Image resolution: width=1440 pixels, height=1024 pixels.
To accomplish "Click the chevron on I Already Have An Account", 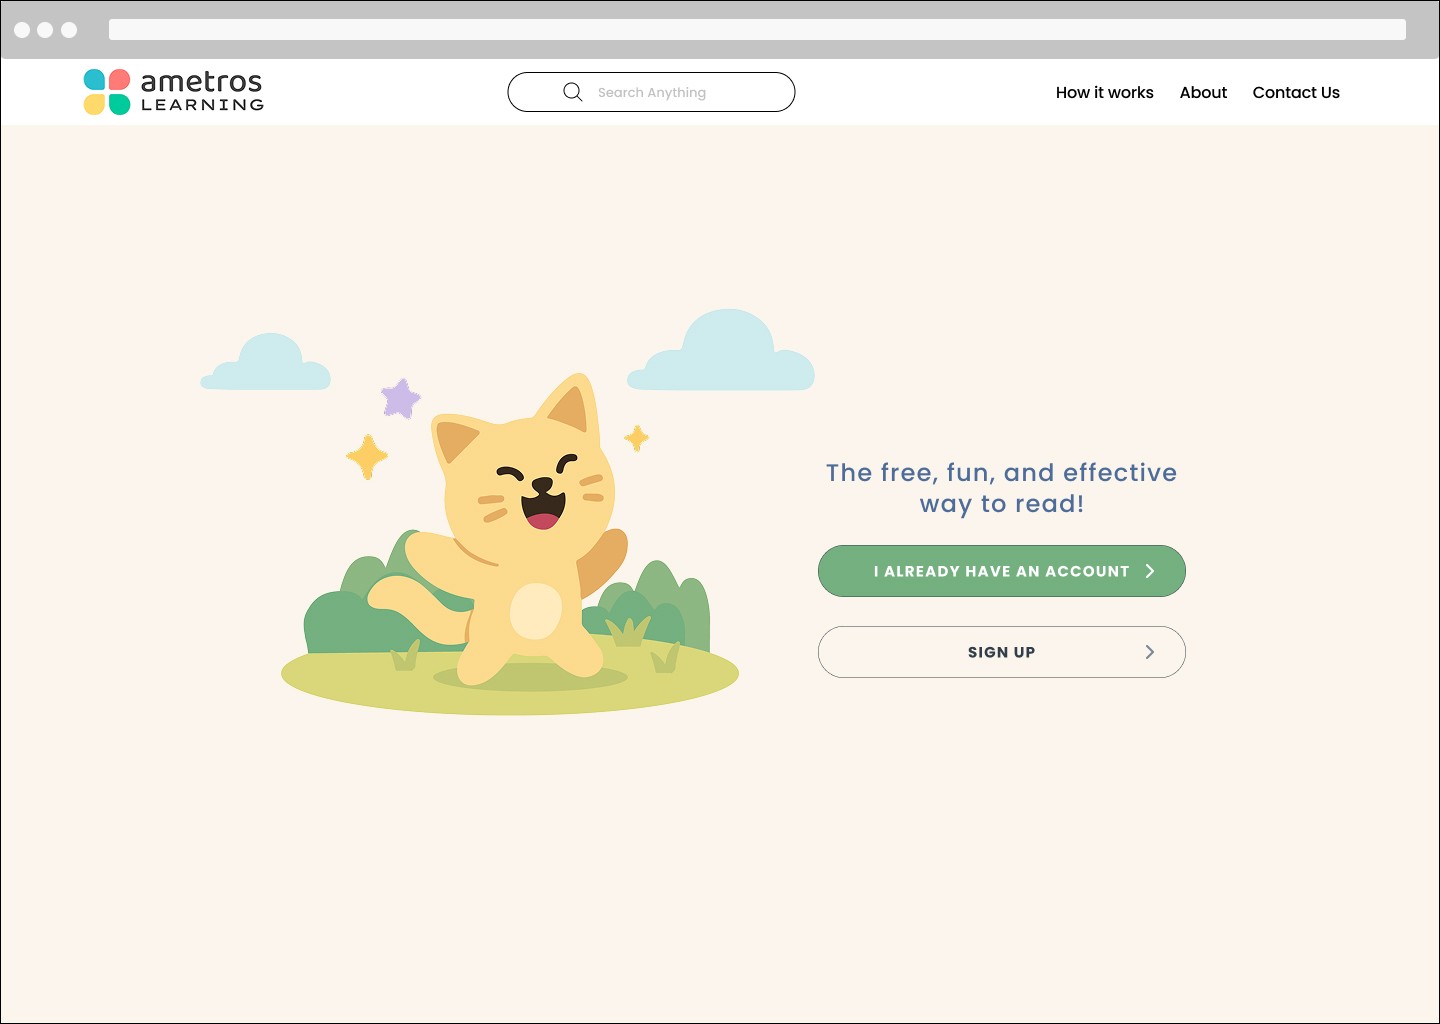I will click(x=1150, y=571).
